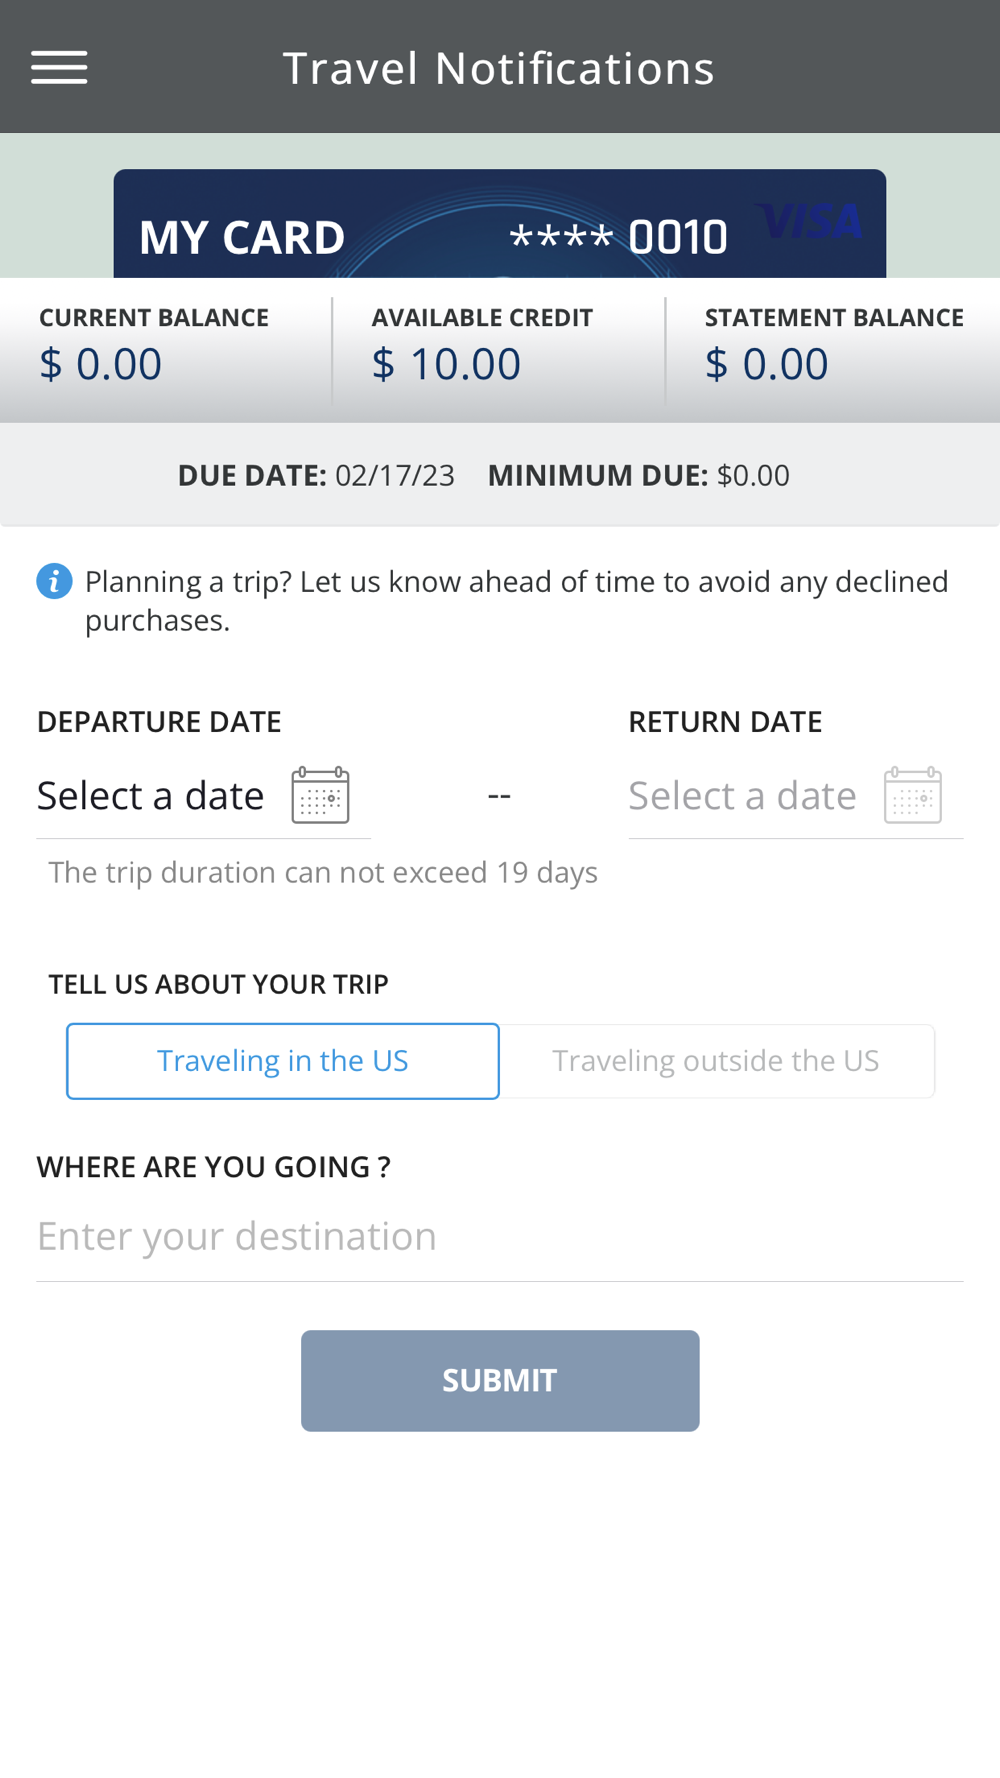View the Statement Balance amount
The height and width of the screenshot is (1778, 1000).
pos(766,364)
